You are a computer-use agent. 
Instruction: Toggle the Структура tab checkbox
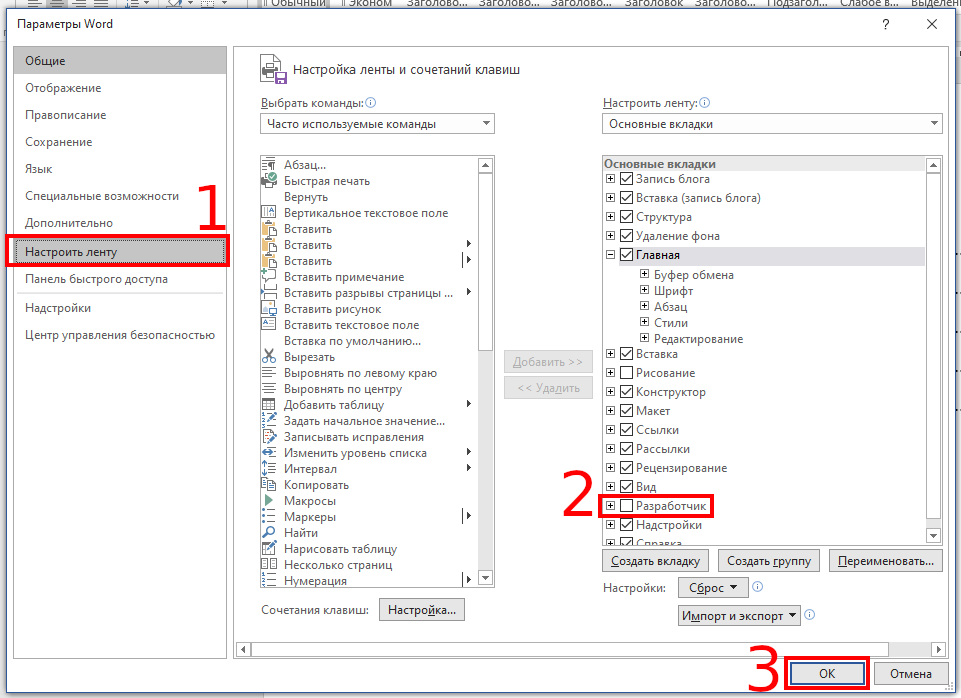point(626,216)
